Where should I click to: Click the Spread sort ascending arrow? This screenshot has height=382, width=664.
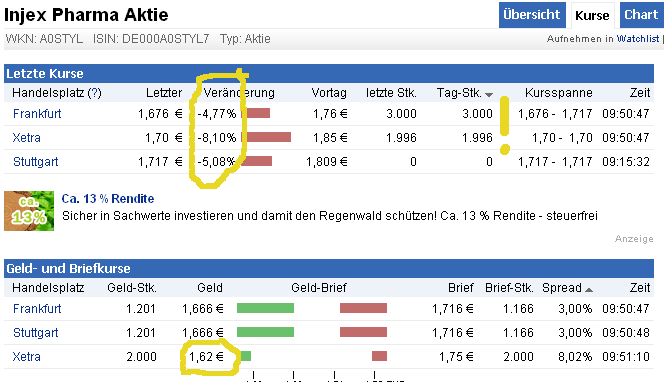tap(589, 290)
